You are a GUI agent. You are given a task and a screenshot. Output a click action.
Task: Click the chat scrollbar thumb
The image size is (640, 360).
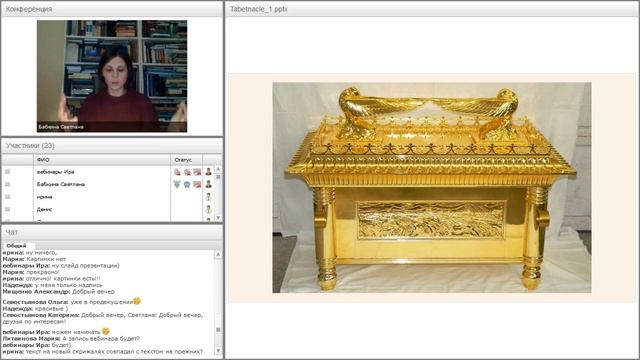coord(218,329)
